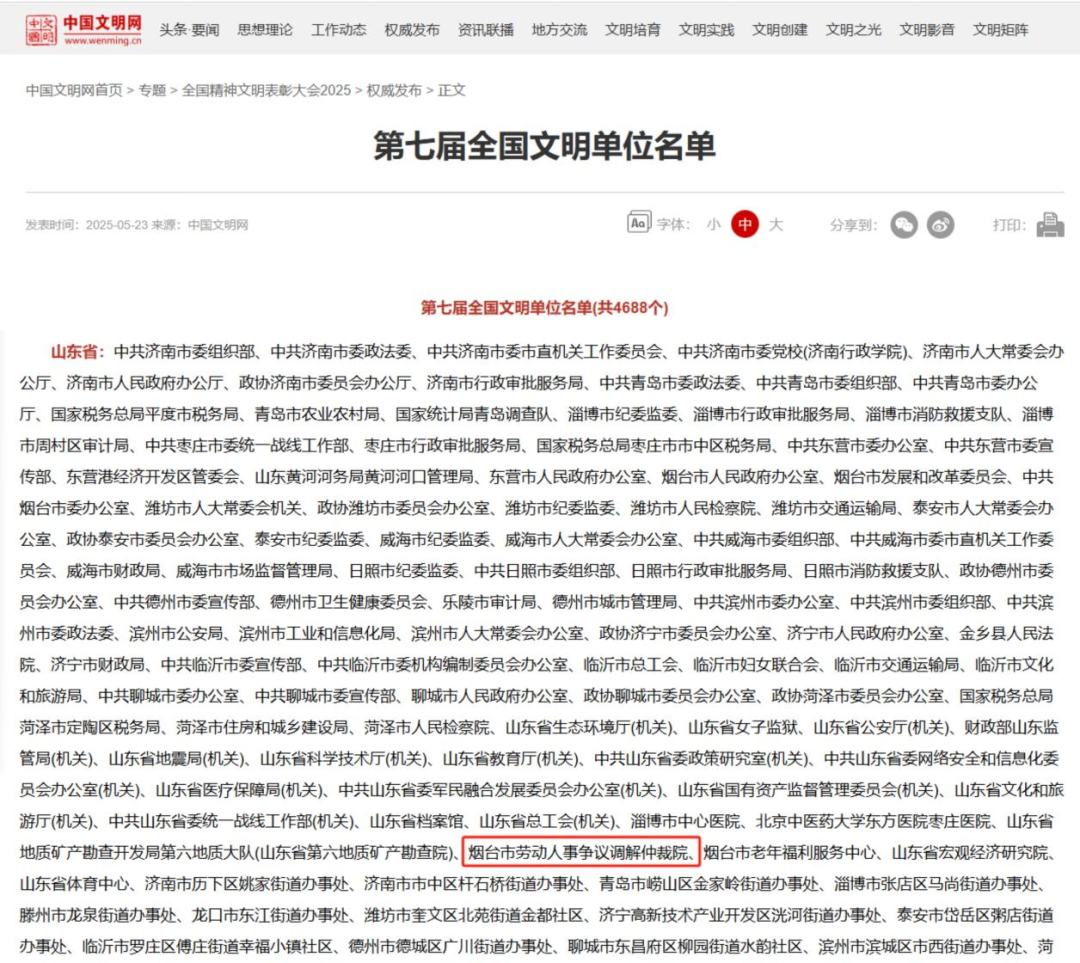The width and height of the screenshot is (1080, 963).
Task: Open the 权威发布 nav item
Action: [x=412, y=30]
